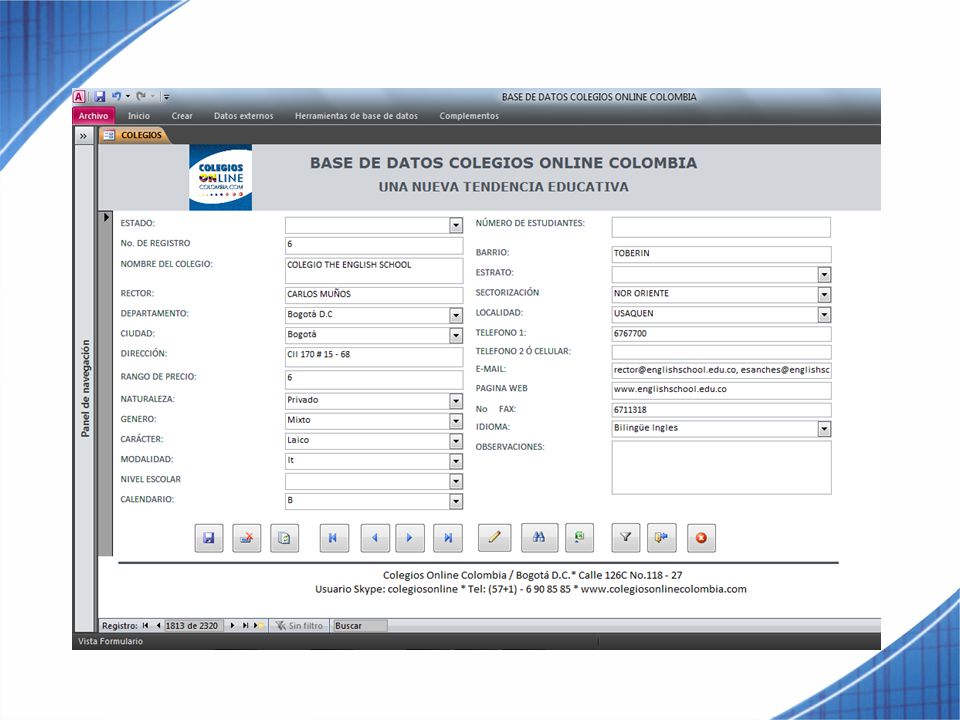Viewport: 960px width, 720px height.
Task: Click the Panel de navegación vertical bar
Action: click(84, 388)
